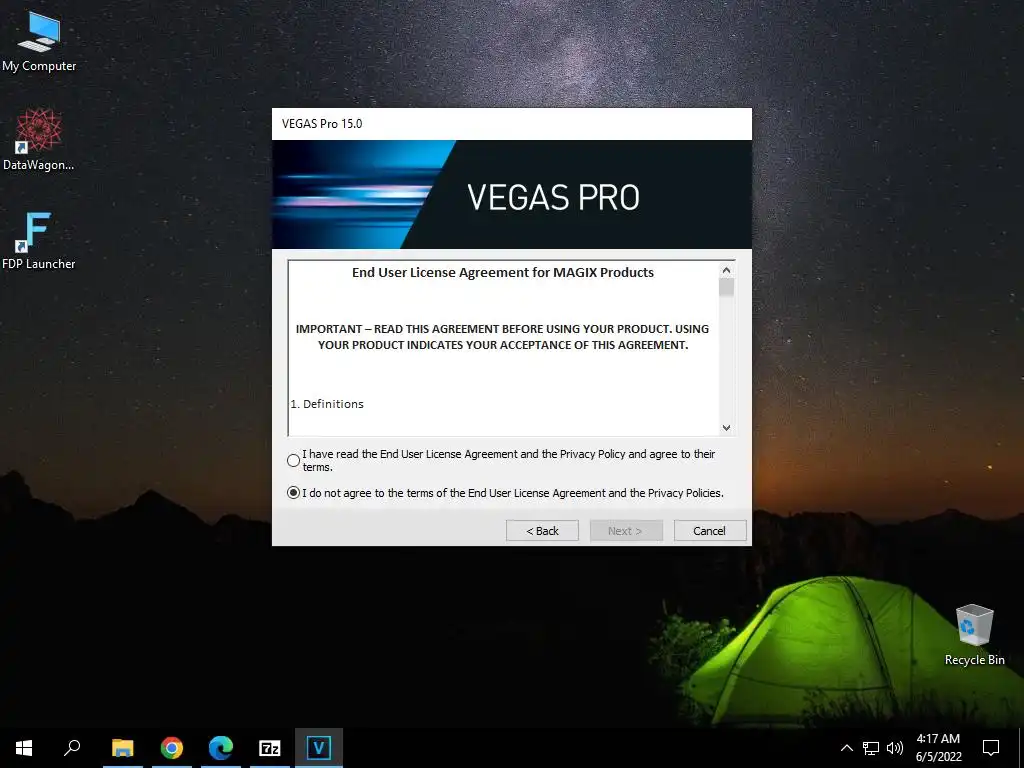Open the Windows Start menu
The image size is (1024, 768).
pos(24,748)
